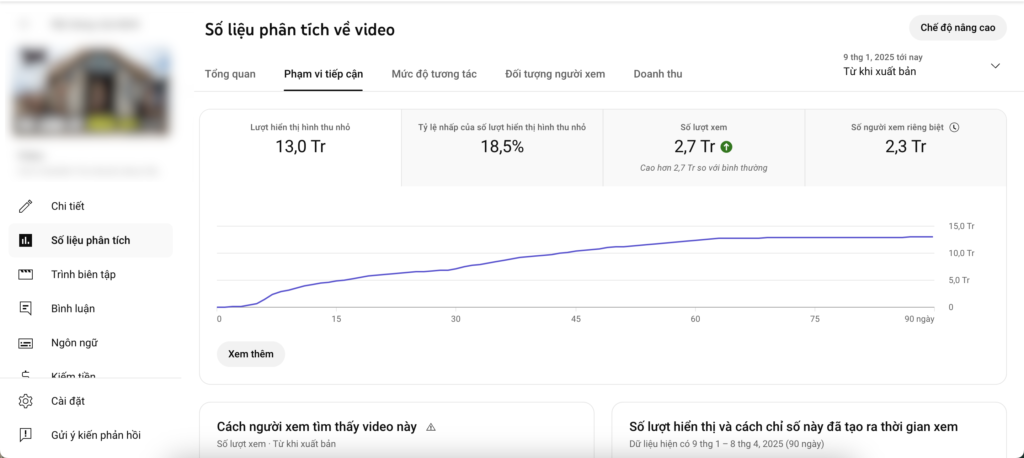Go to the Doanh thu tab

click(658, 74)
